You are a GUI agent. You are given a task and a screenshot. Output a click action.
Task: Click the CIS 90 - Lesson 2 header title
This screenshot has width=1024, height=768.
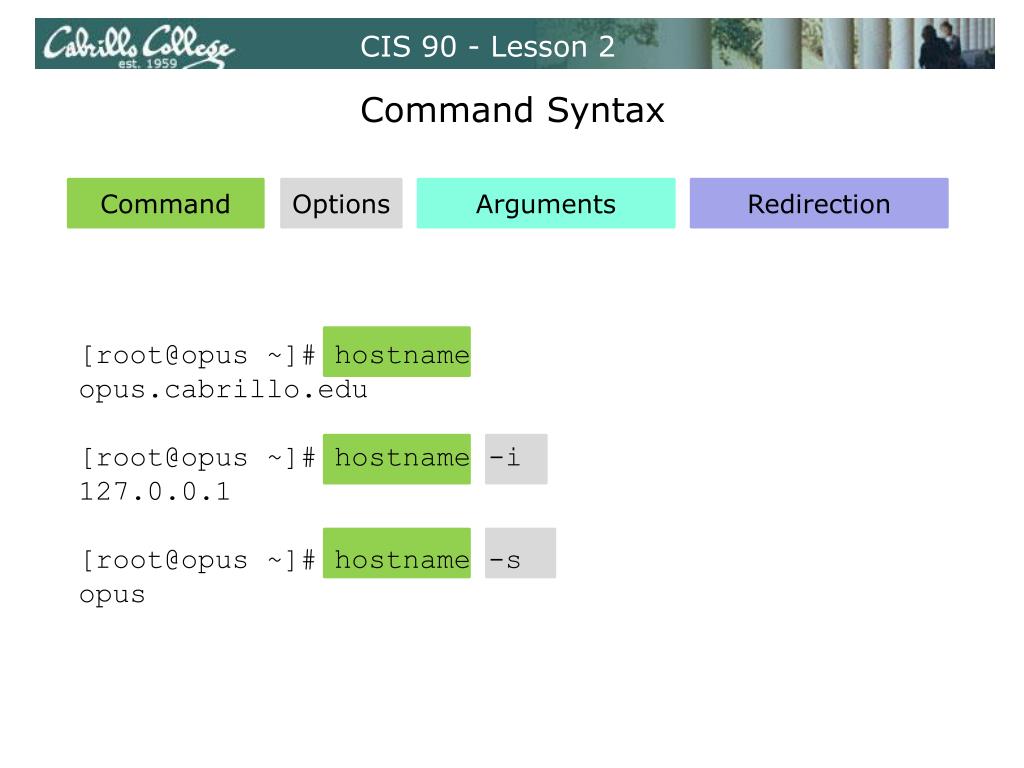click(487, 46)
